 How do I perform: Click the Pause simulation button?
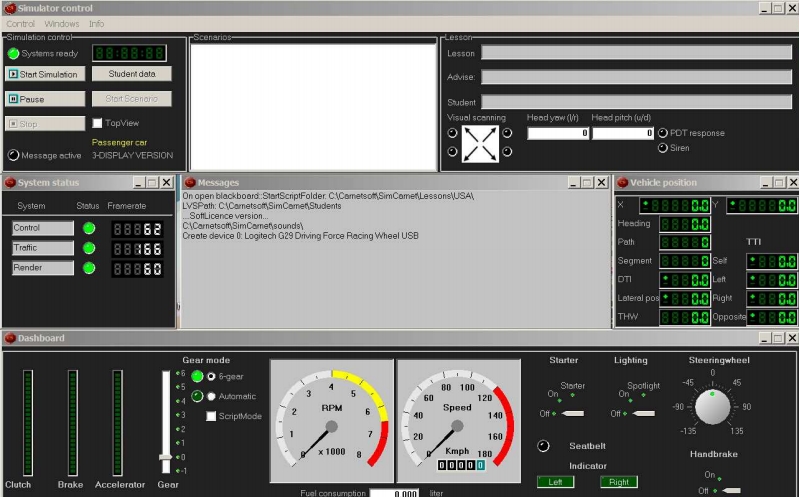46,99
